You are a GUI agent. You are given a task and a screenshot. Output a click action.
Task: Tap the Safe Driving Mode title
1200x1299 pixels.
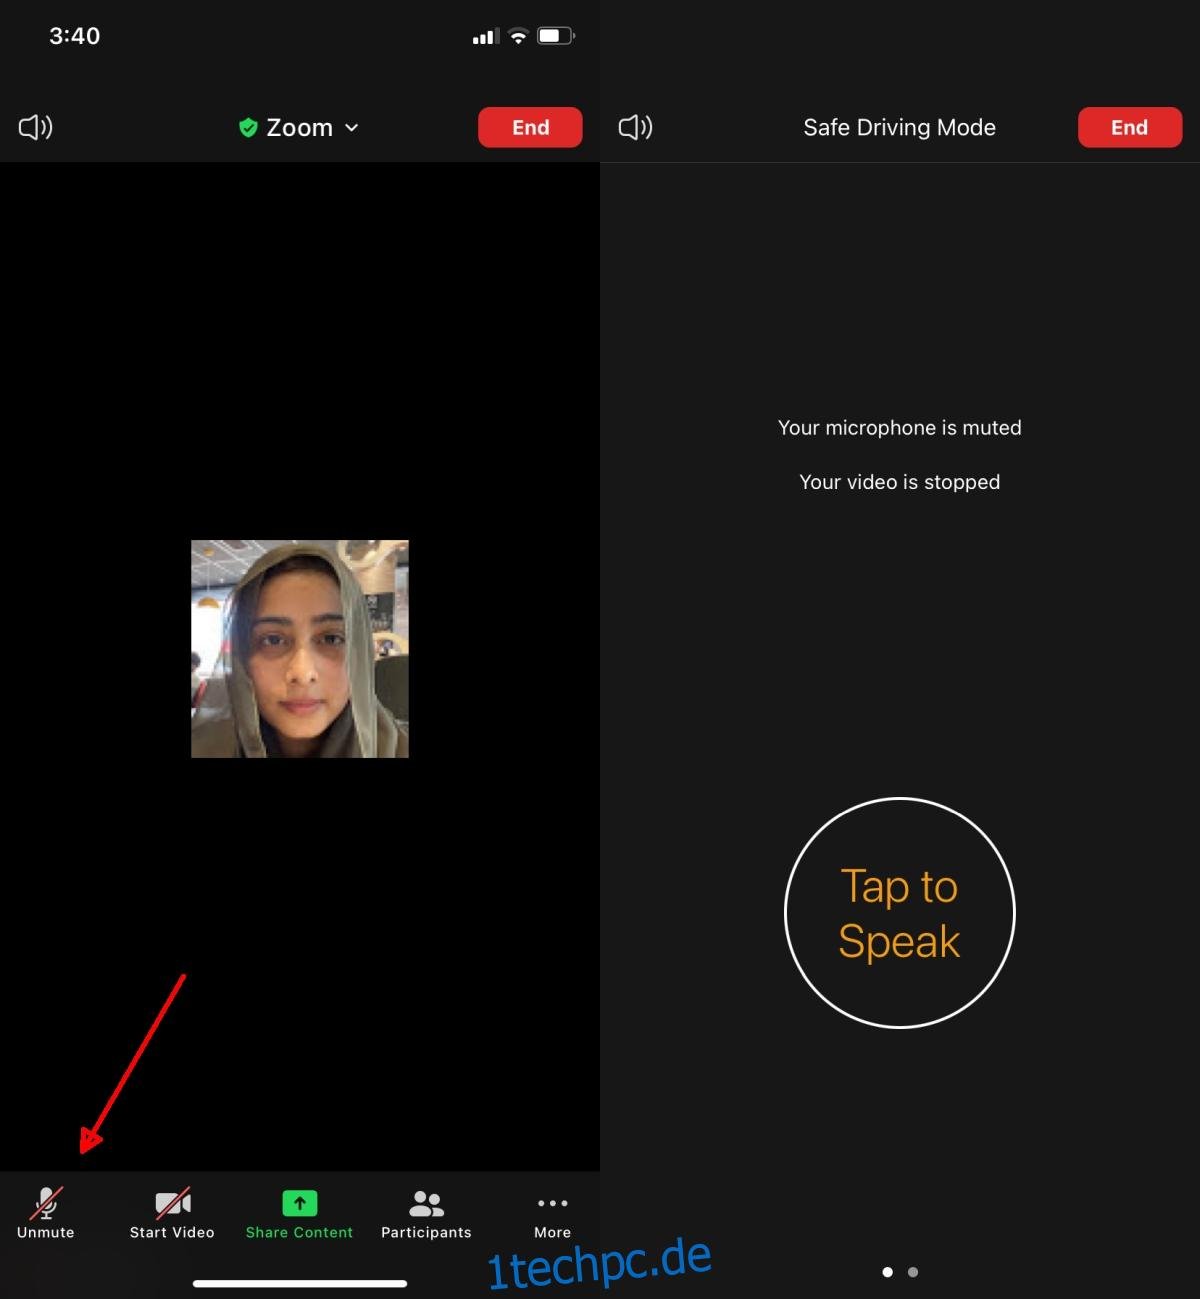tap(900, 127)
